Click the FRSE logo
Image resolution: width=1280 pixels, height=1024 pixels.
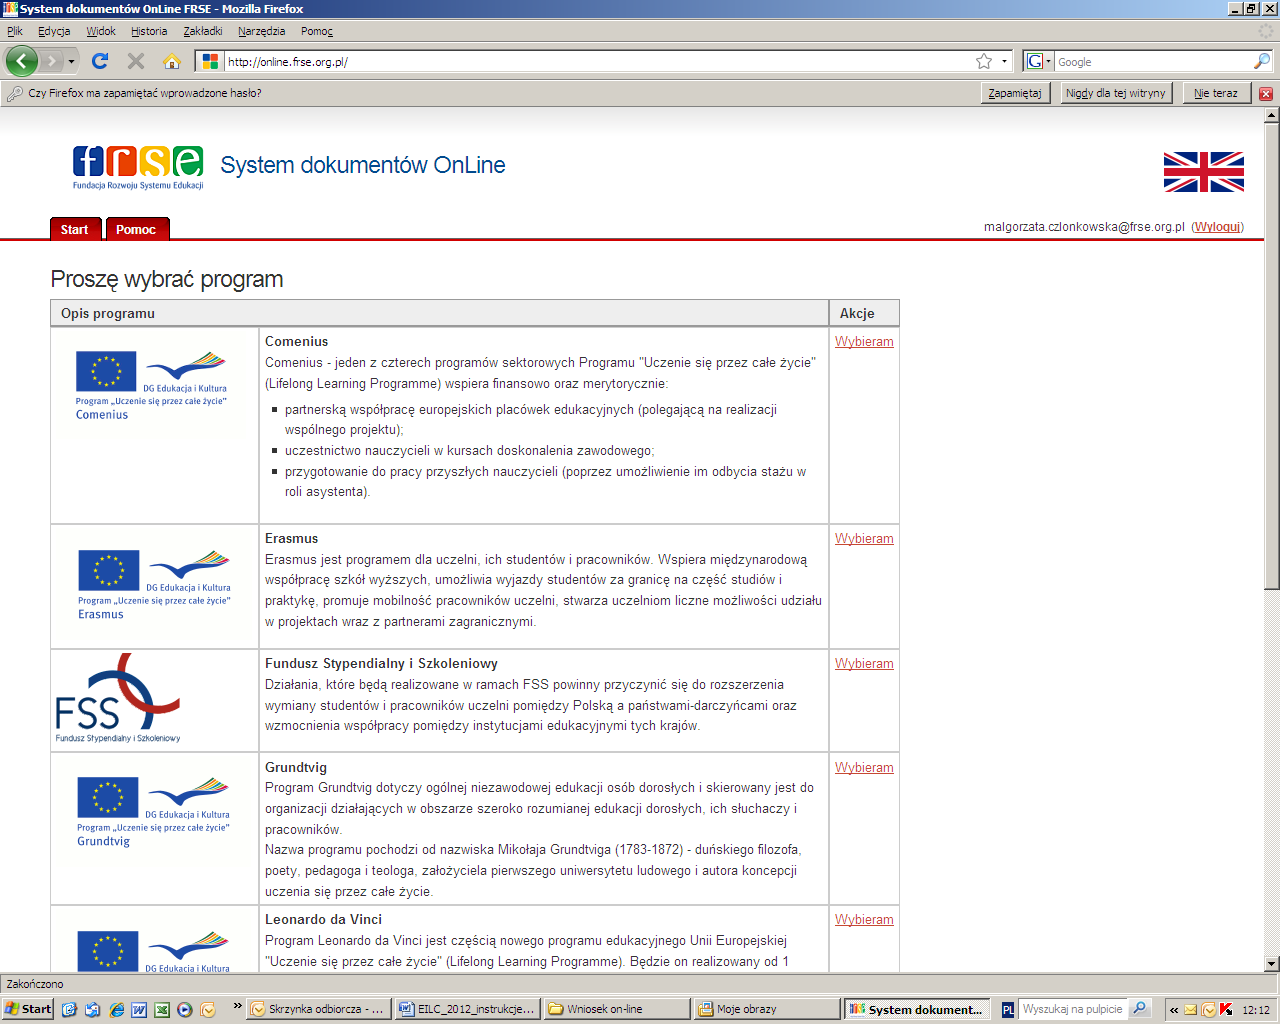tap(138, 167)
